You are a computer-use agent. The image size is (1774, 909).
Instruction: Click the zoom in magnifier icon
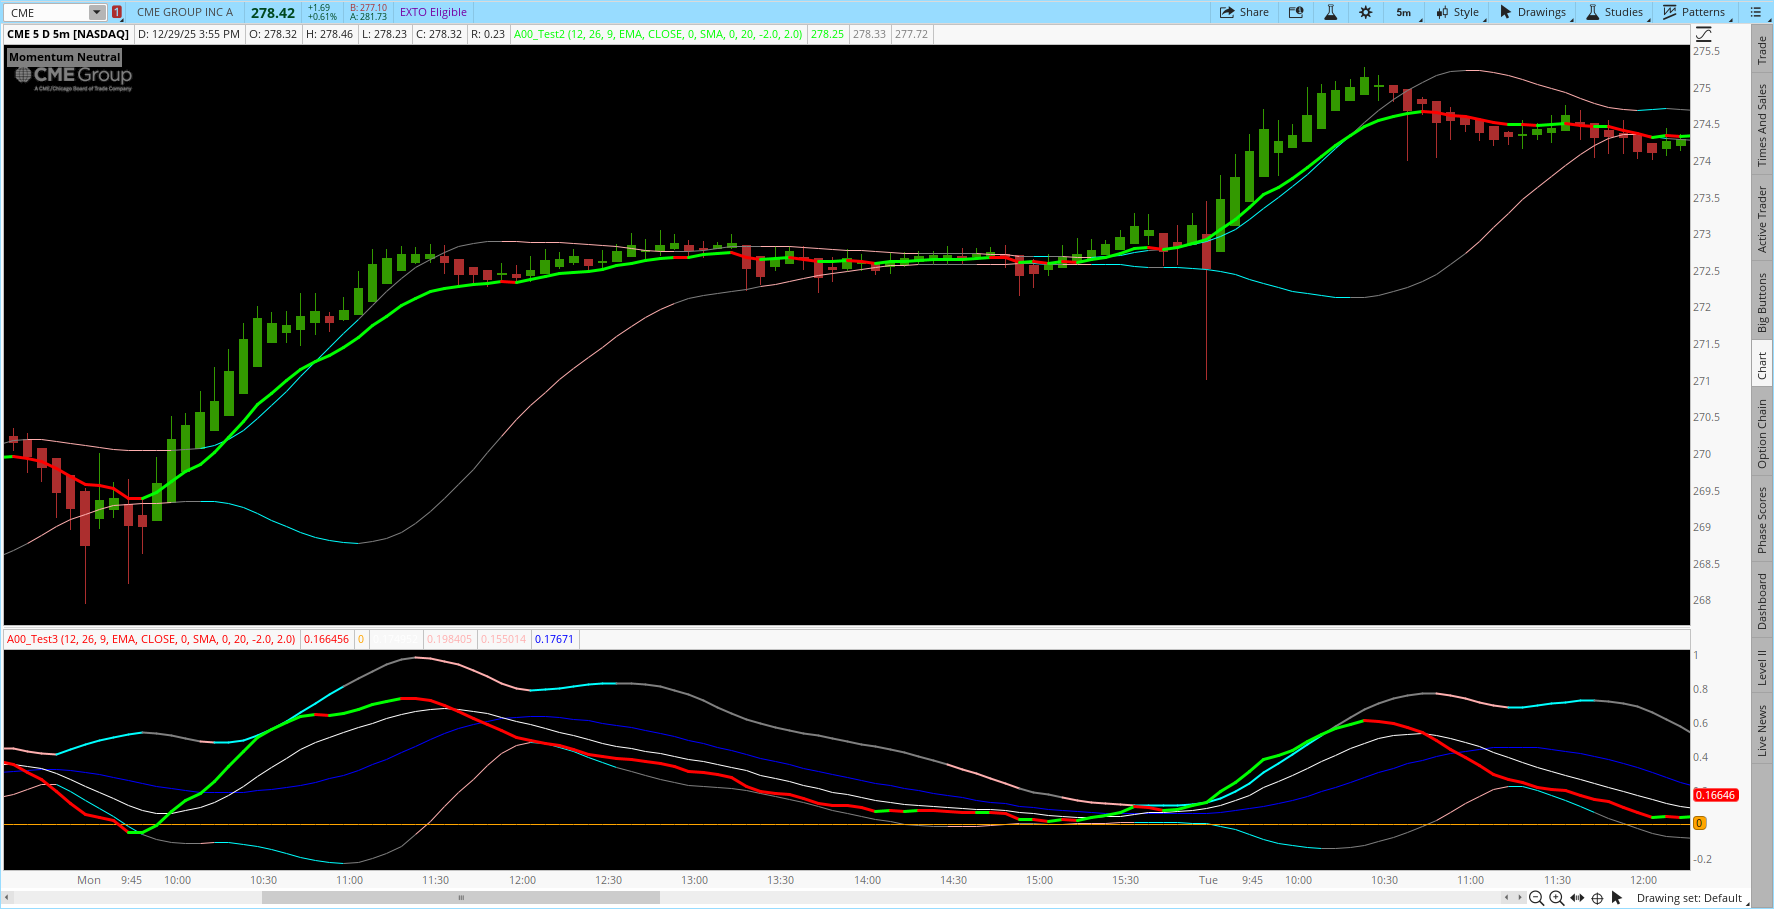(x=1556, y=898)
